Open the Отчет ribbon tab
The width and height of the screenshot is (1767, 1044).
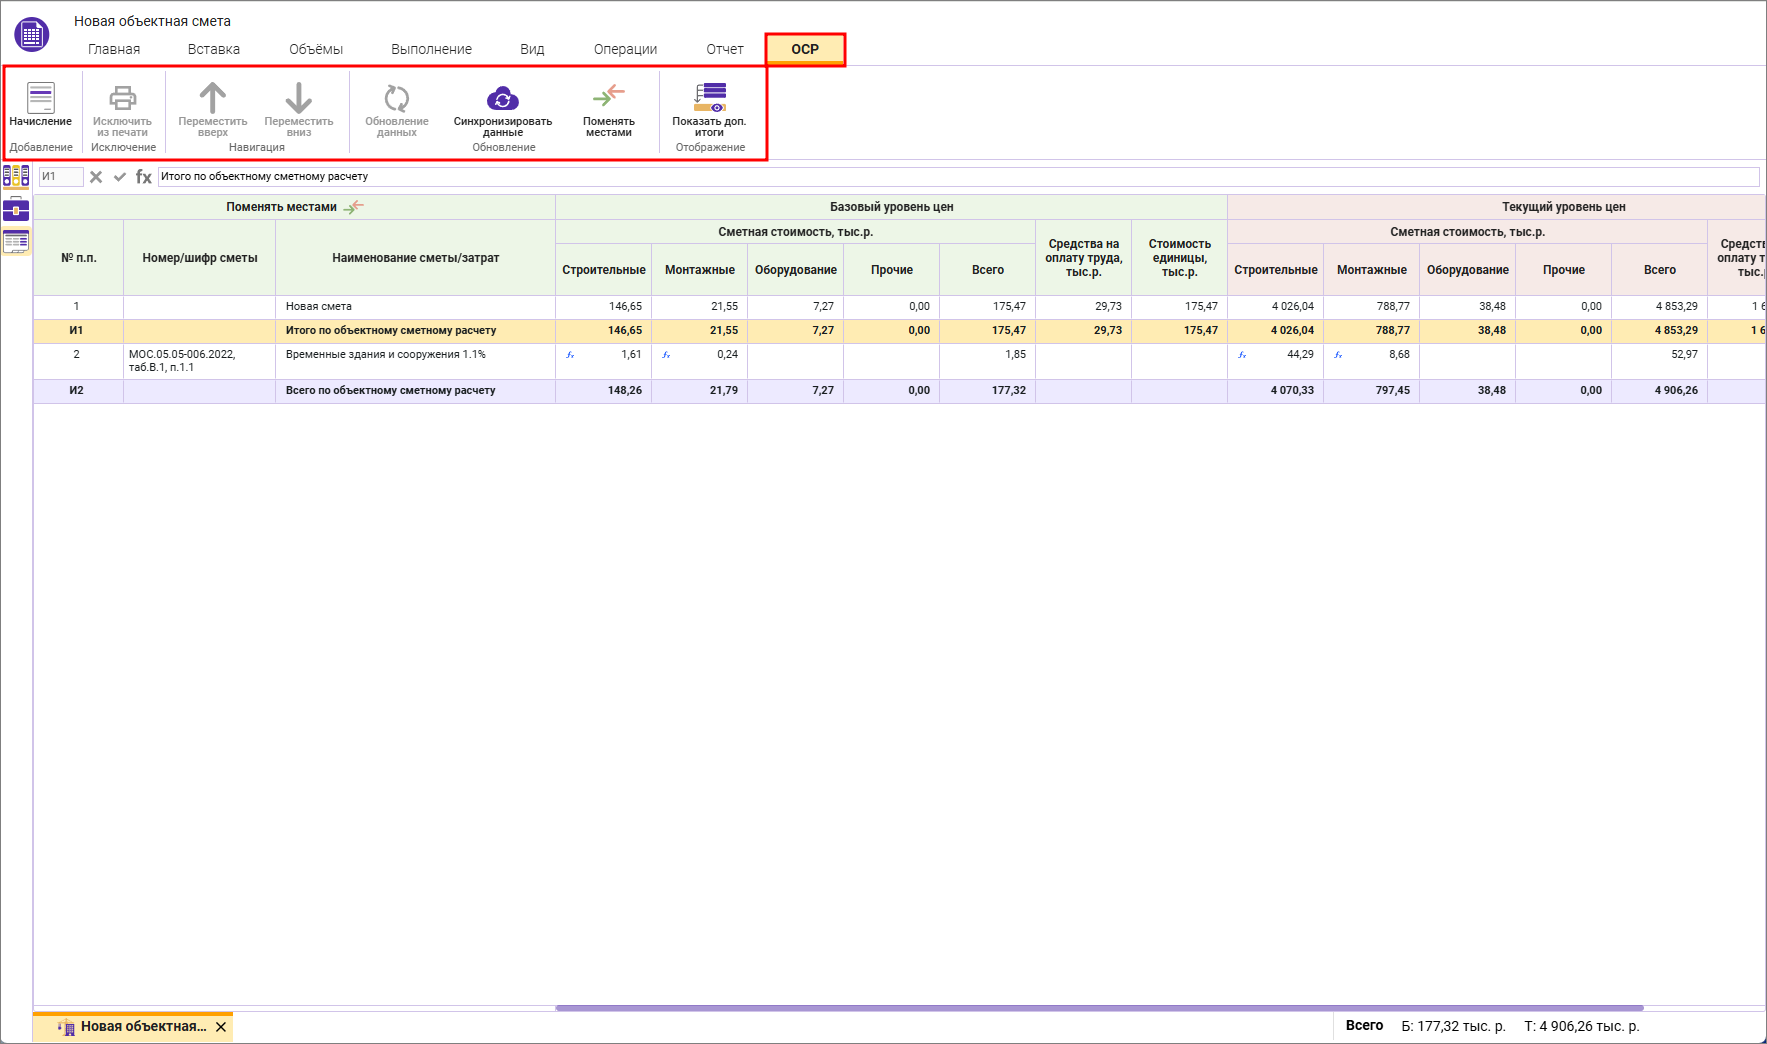pos(725,49)
